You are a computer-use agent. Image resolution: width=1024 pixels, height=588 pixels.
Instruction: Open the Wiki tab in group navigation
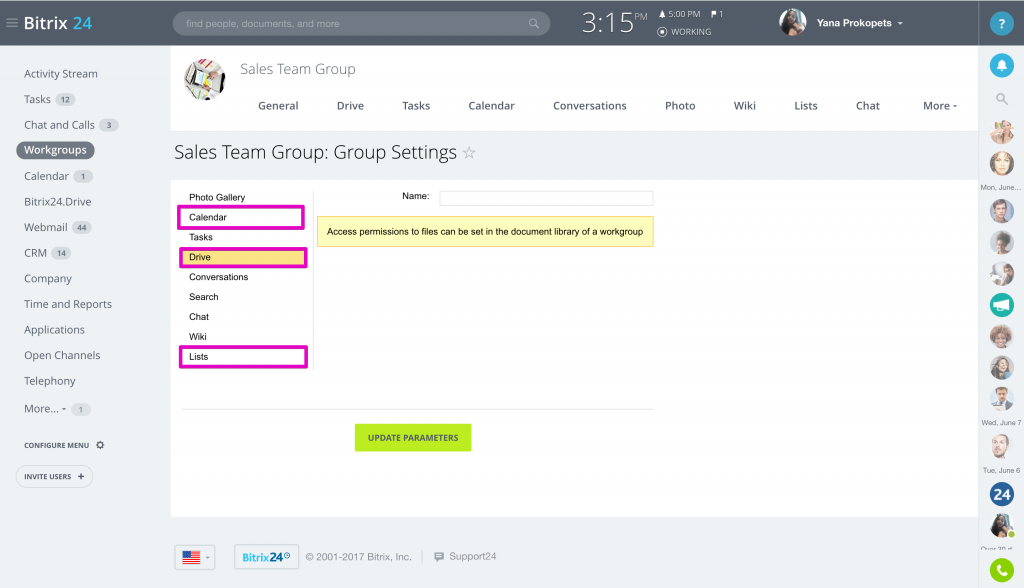(744, 106)
